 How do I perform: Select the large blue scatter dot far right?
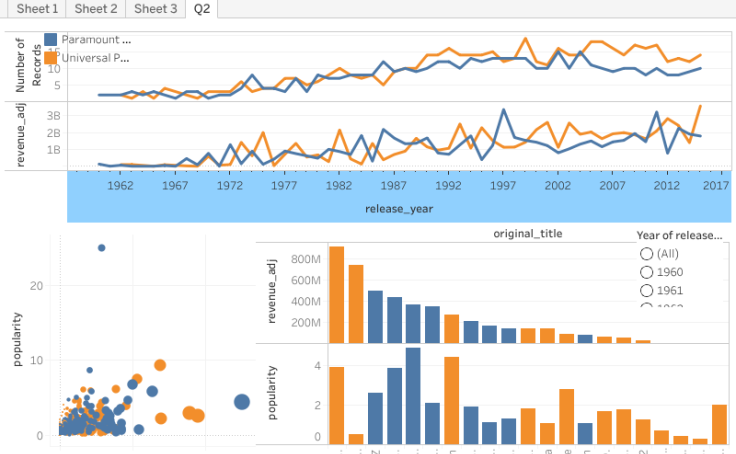pos(242,402)
